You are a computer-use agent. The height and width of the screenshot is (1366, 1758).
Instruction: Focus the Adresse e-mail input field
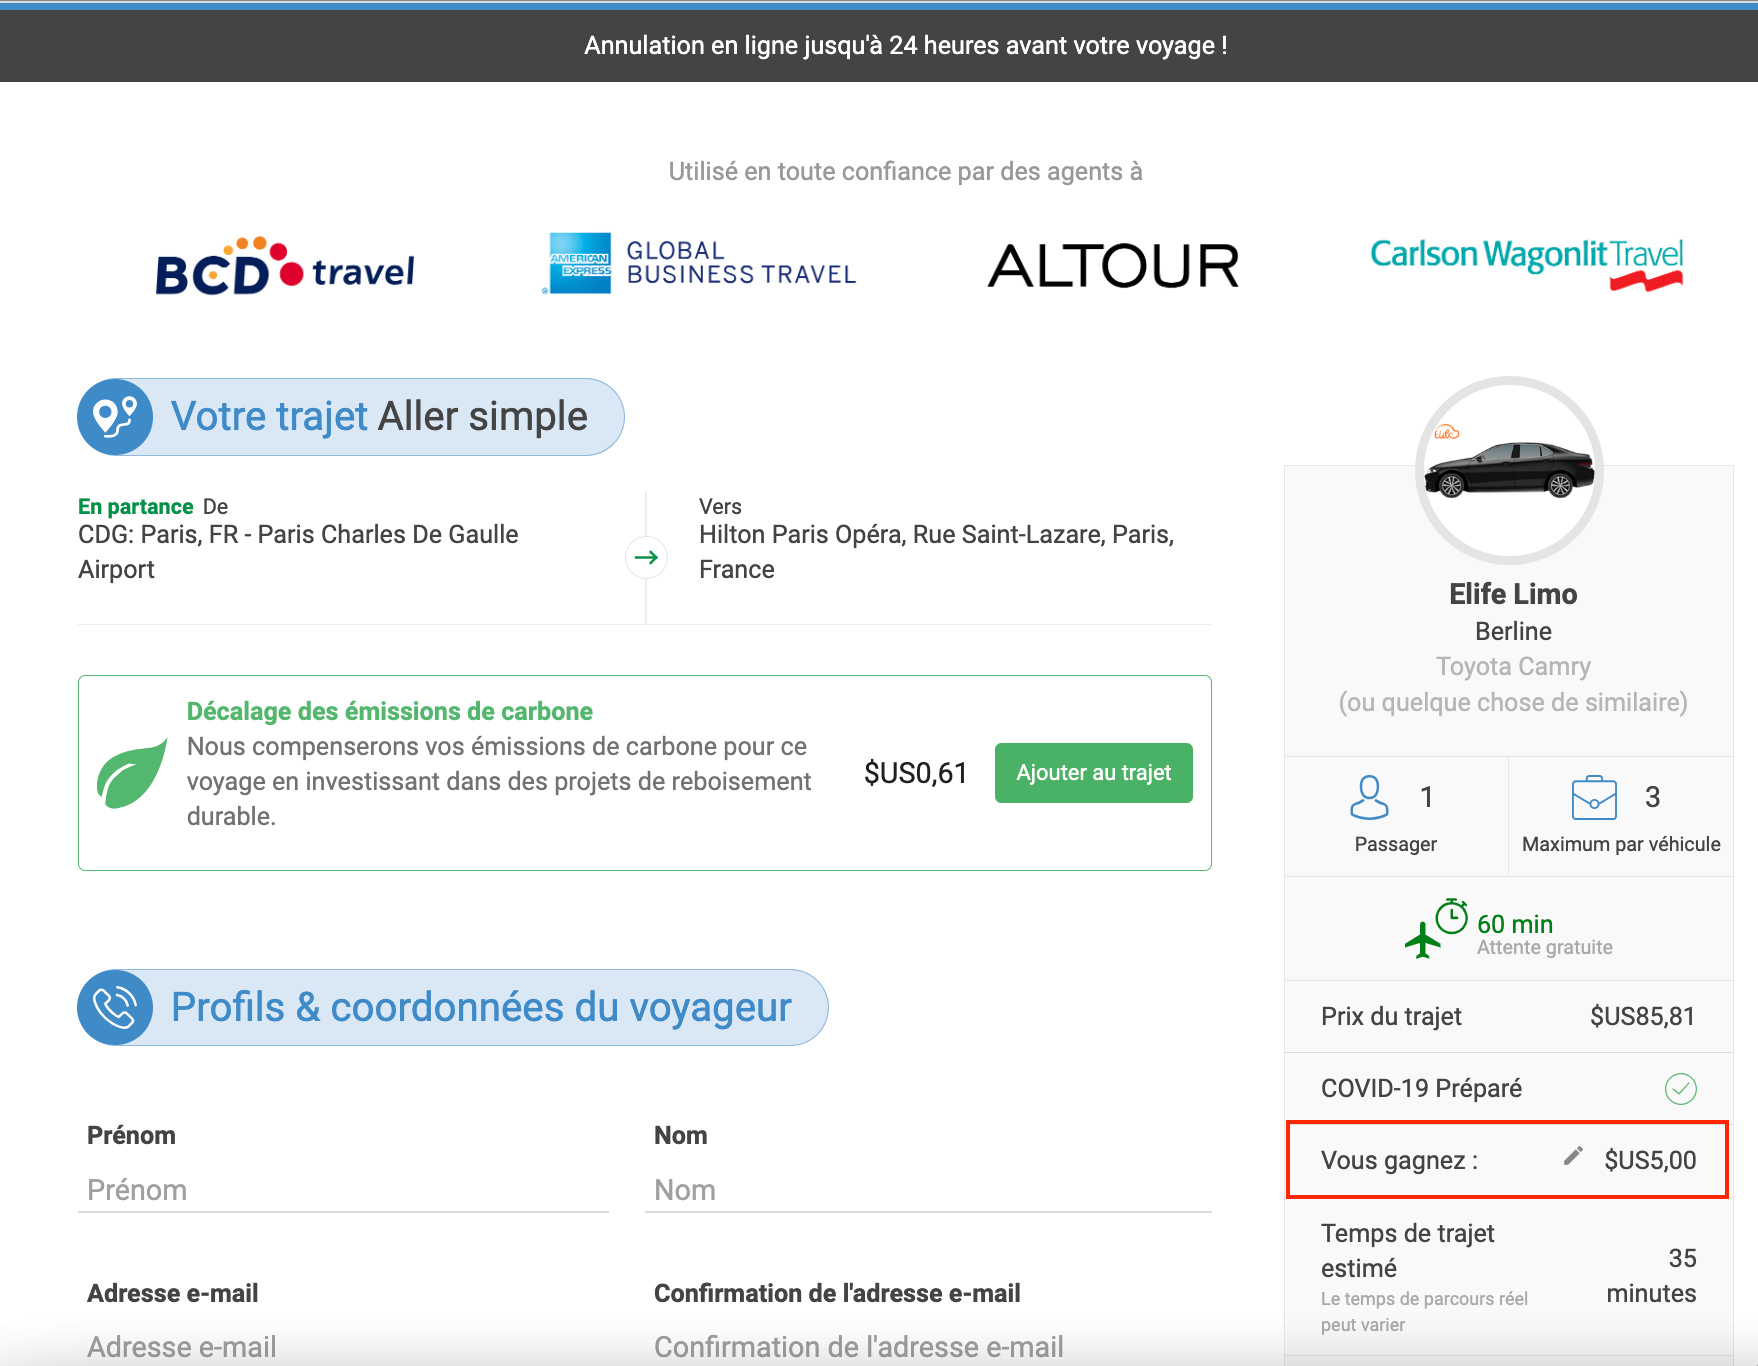pyautogui.click(x=343, y=1346)
